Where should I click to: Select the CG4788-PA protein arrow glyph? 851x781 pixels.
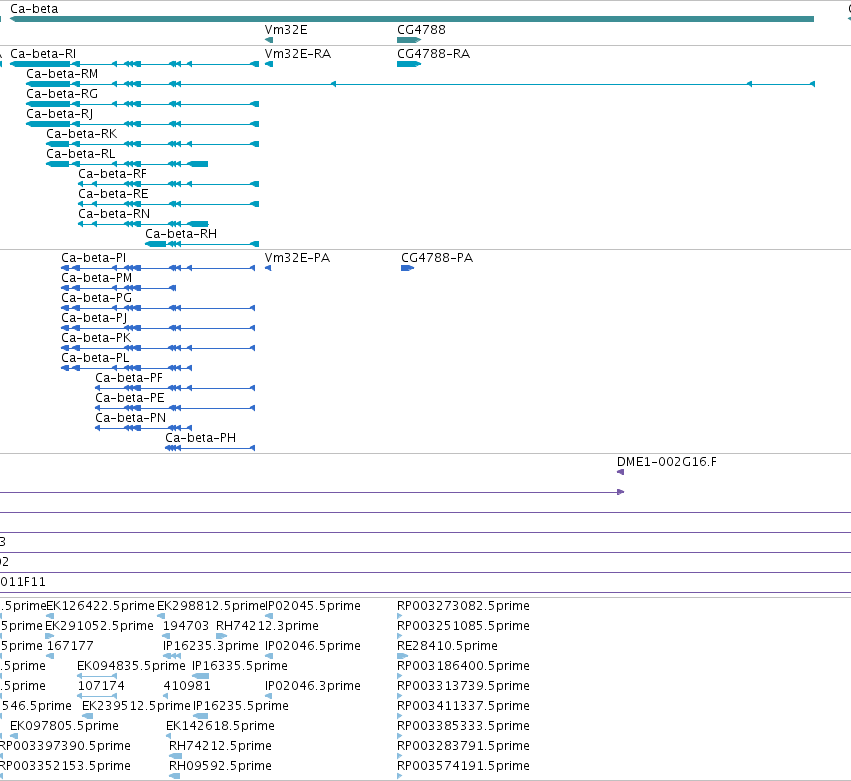click(408, 268)
